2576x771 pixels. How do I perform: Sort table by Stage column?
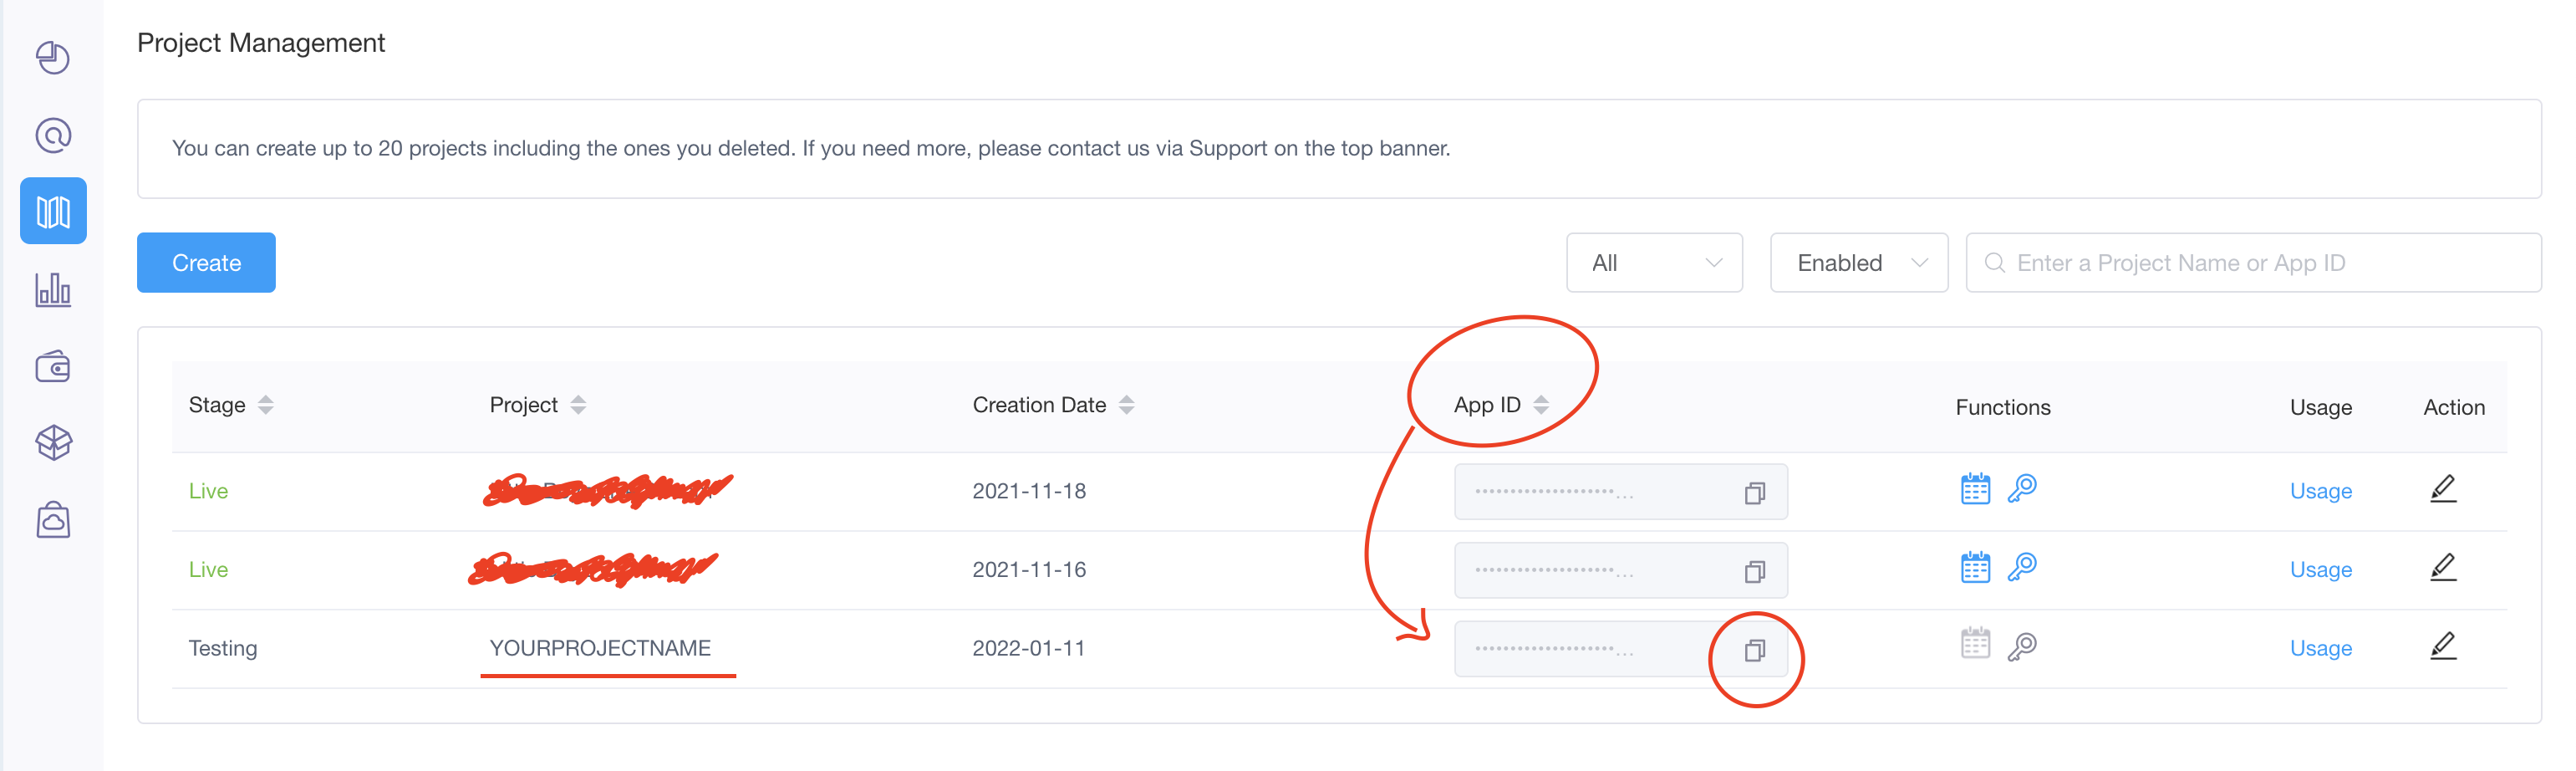coord(265,405)
